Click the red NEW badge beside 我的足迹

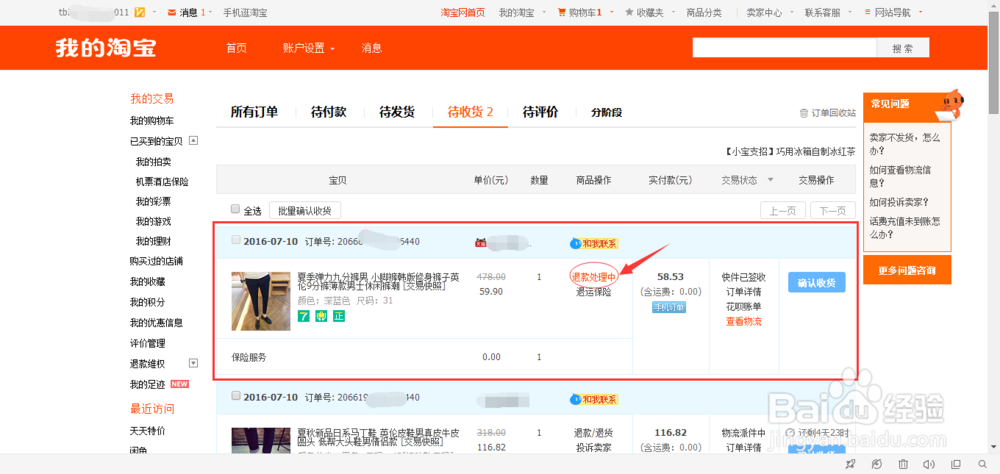(x=180, y=384)
